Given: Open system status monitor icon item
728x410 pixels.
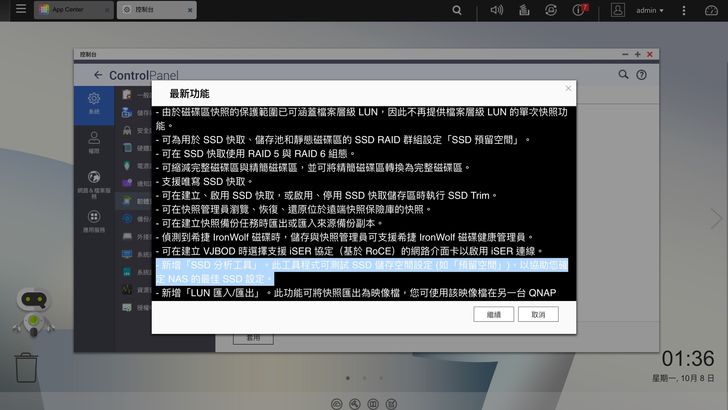Looking at the screenshot, I should click(127, 254).
